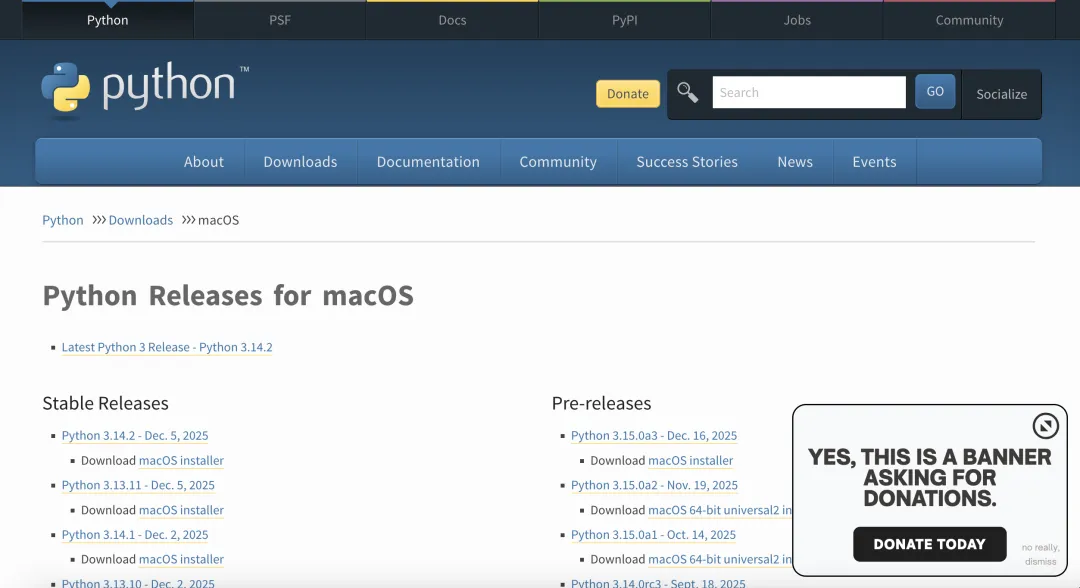1080x588 pixels.
Task: Open Python 3.14.1 - Dec. 2, 2025 link
Action: pos(135,535)
